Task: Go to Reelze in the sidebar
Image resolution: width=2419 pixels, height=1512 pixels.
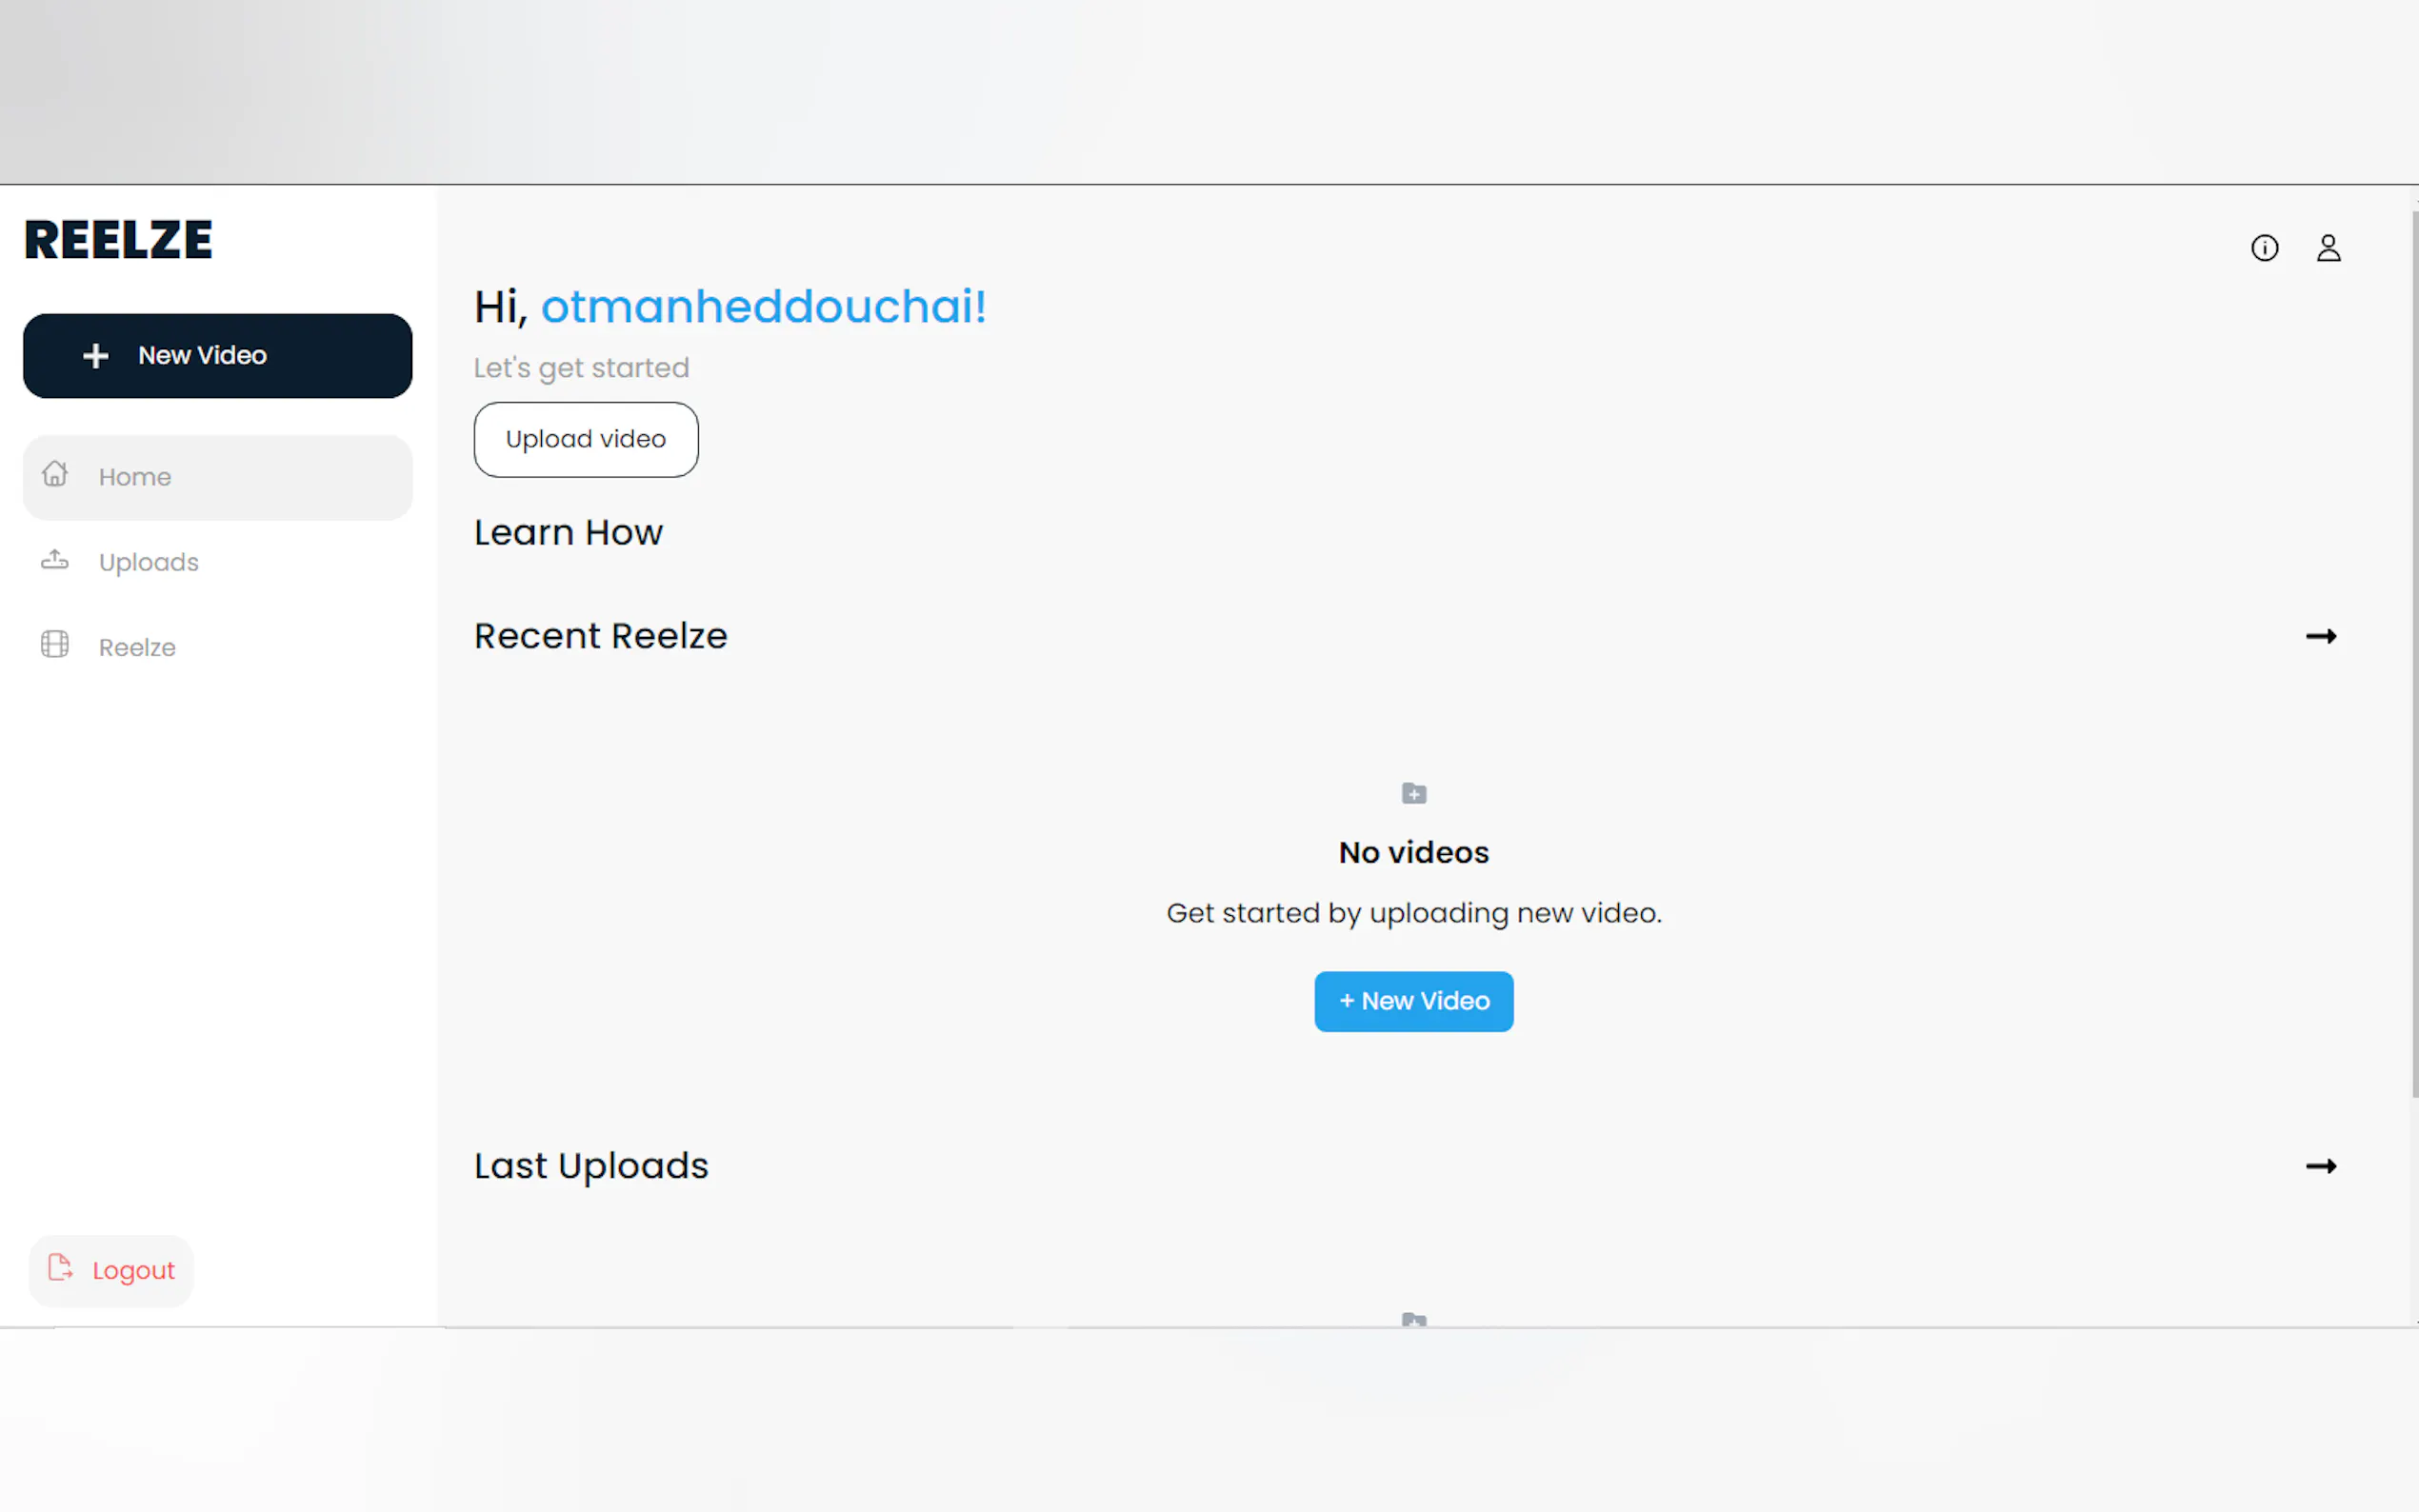Action: click(x=137, y=648)
